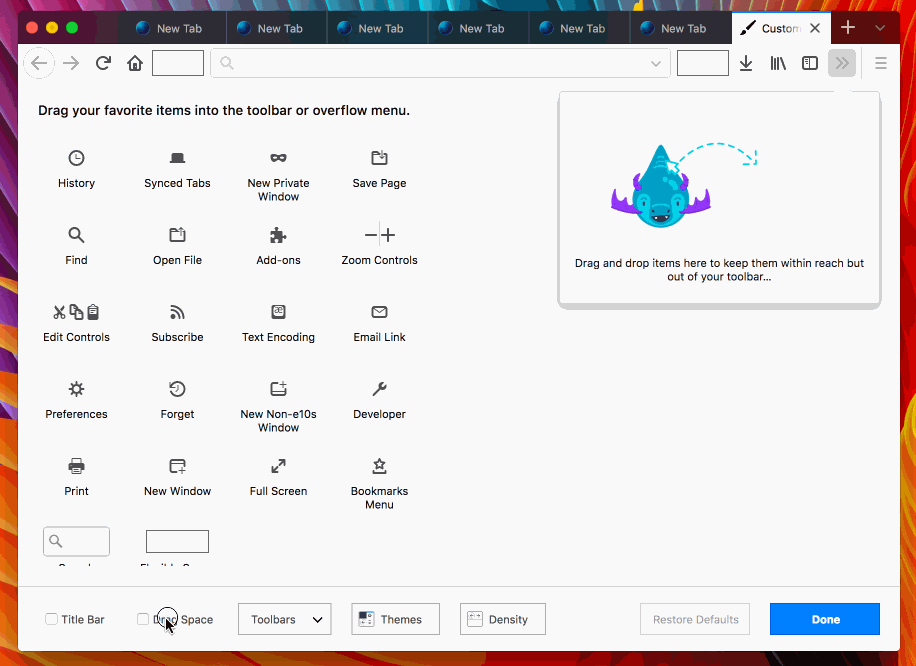Click the Open File icon
This screenshot has height=666, width=916.
coord(178,235)
